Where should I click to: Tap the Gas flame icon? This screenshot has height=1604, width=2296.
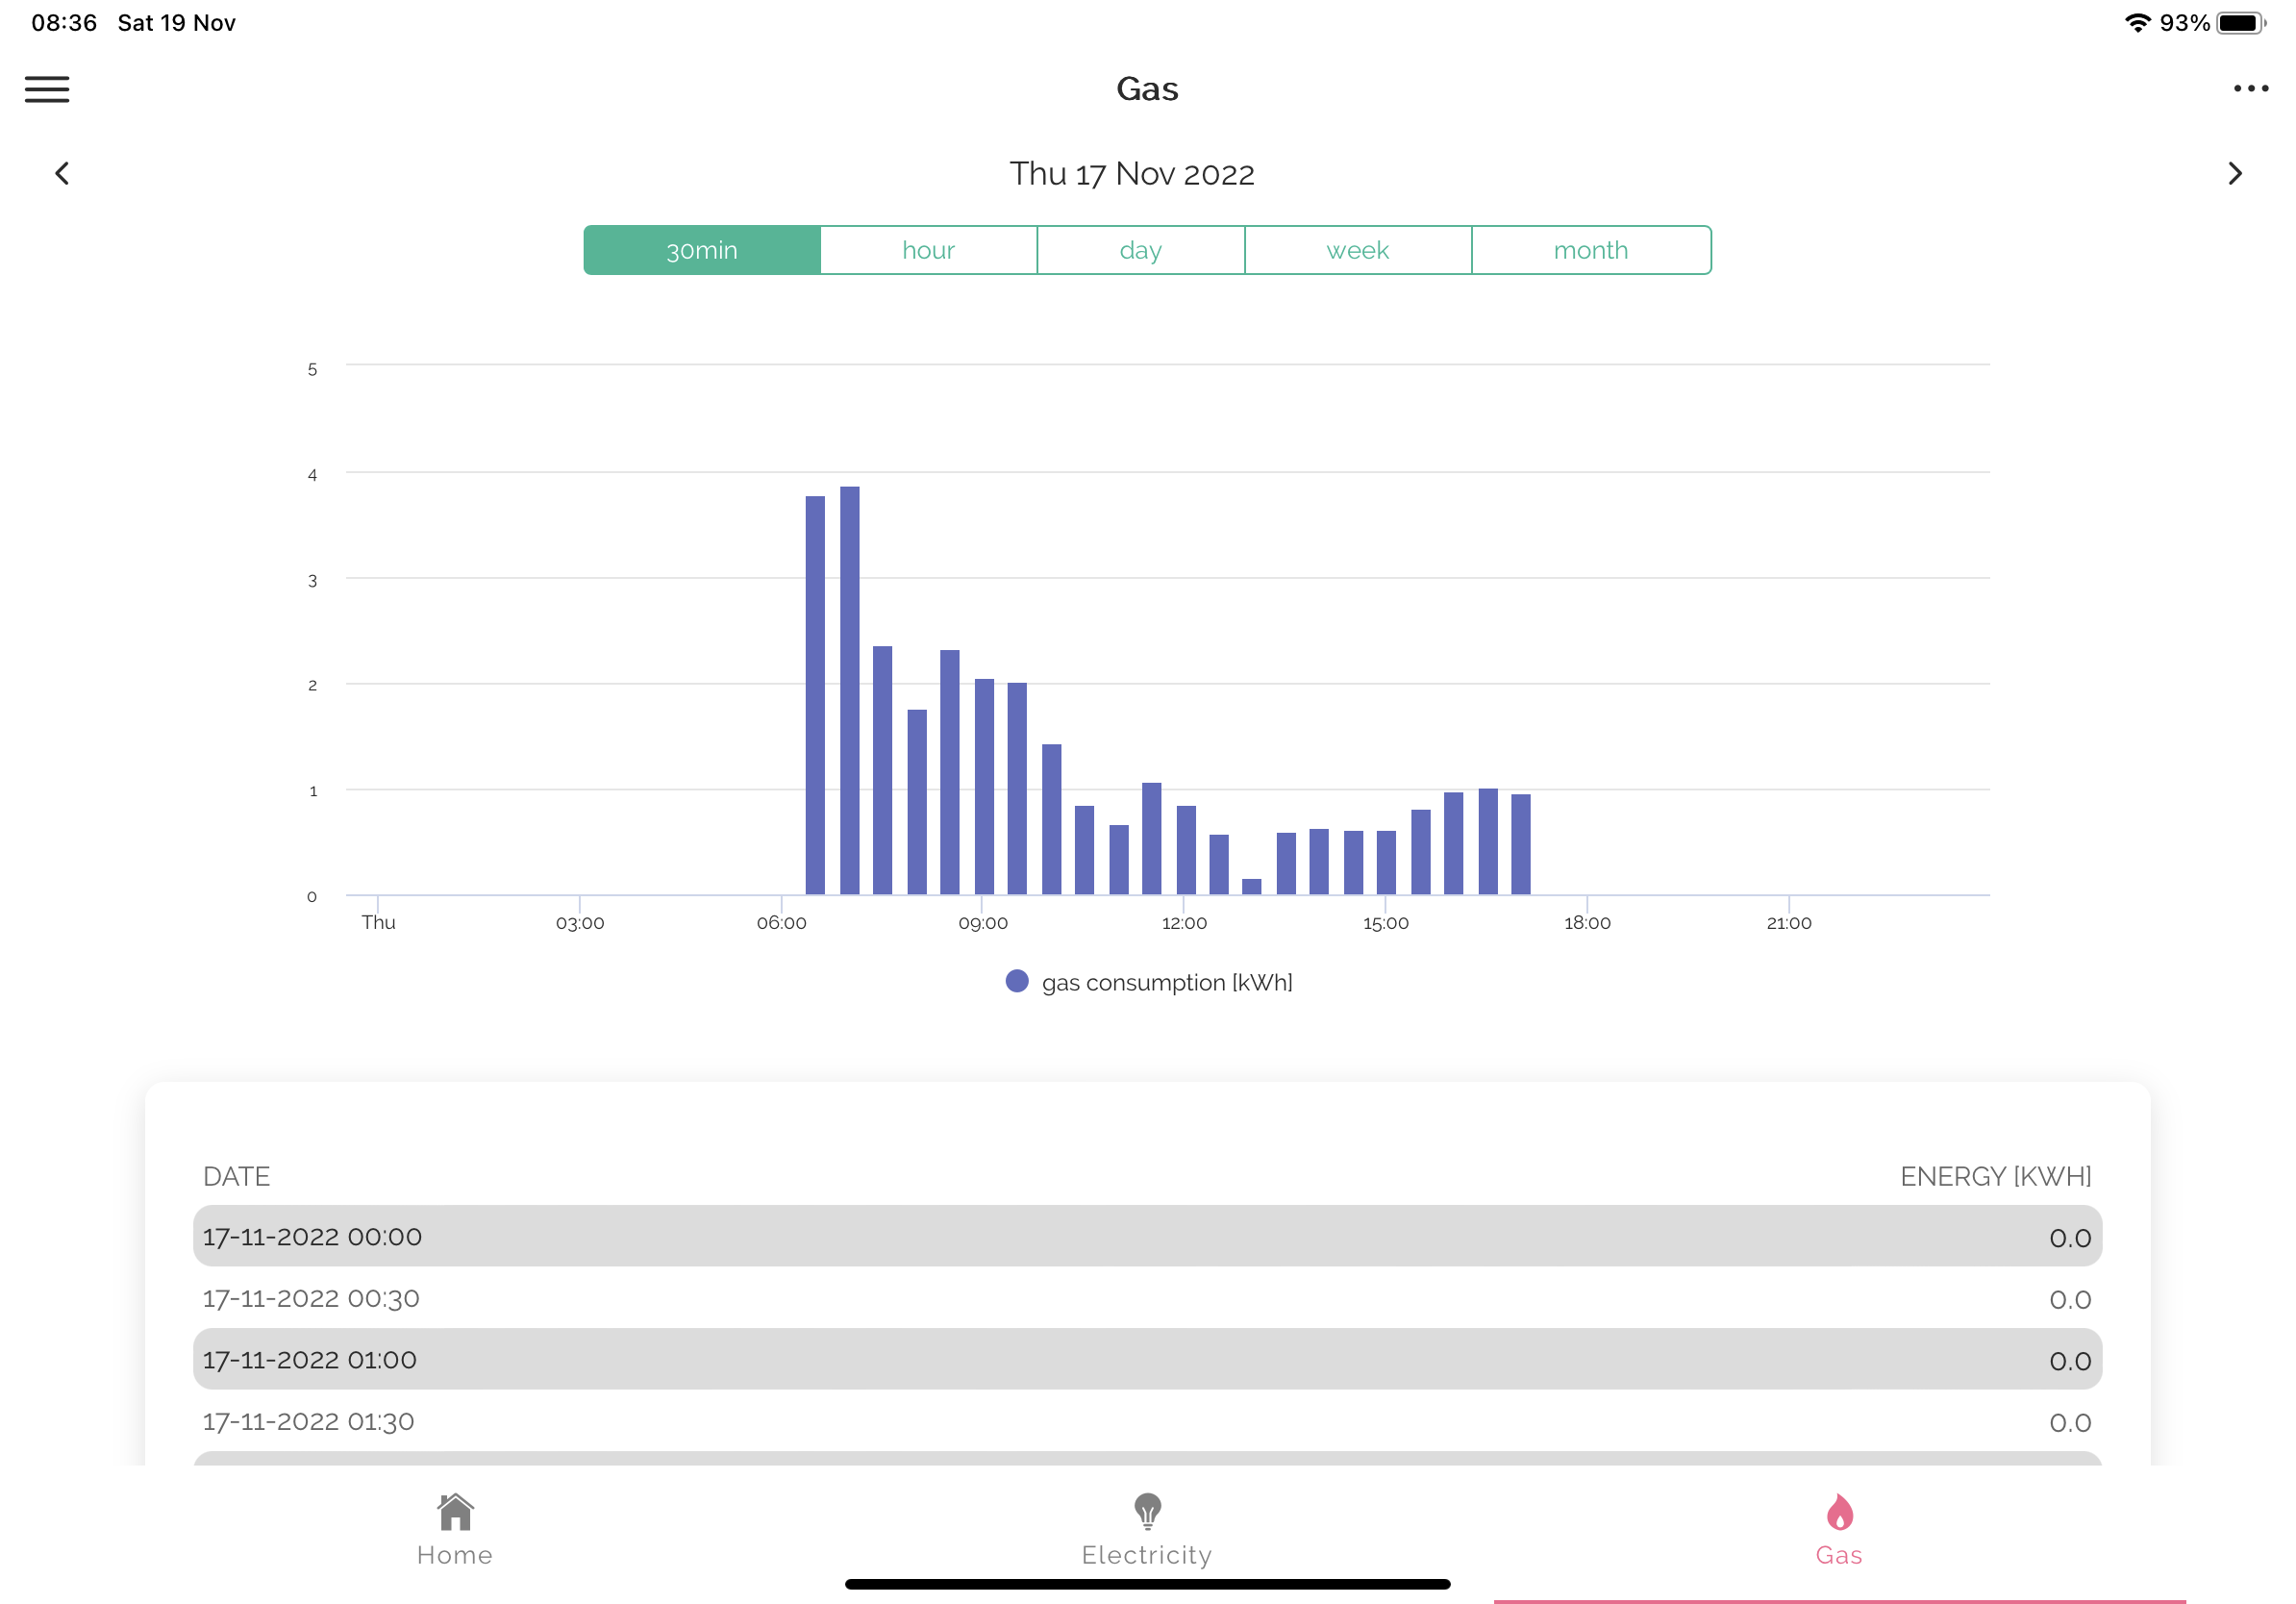[x=1839, y=1512]
